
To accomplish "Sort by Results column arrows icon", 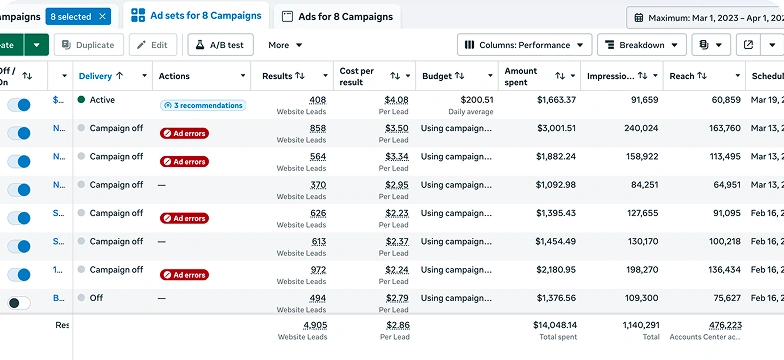I will 300,76.
